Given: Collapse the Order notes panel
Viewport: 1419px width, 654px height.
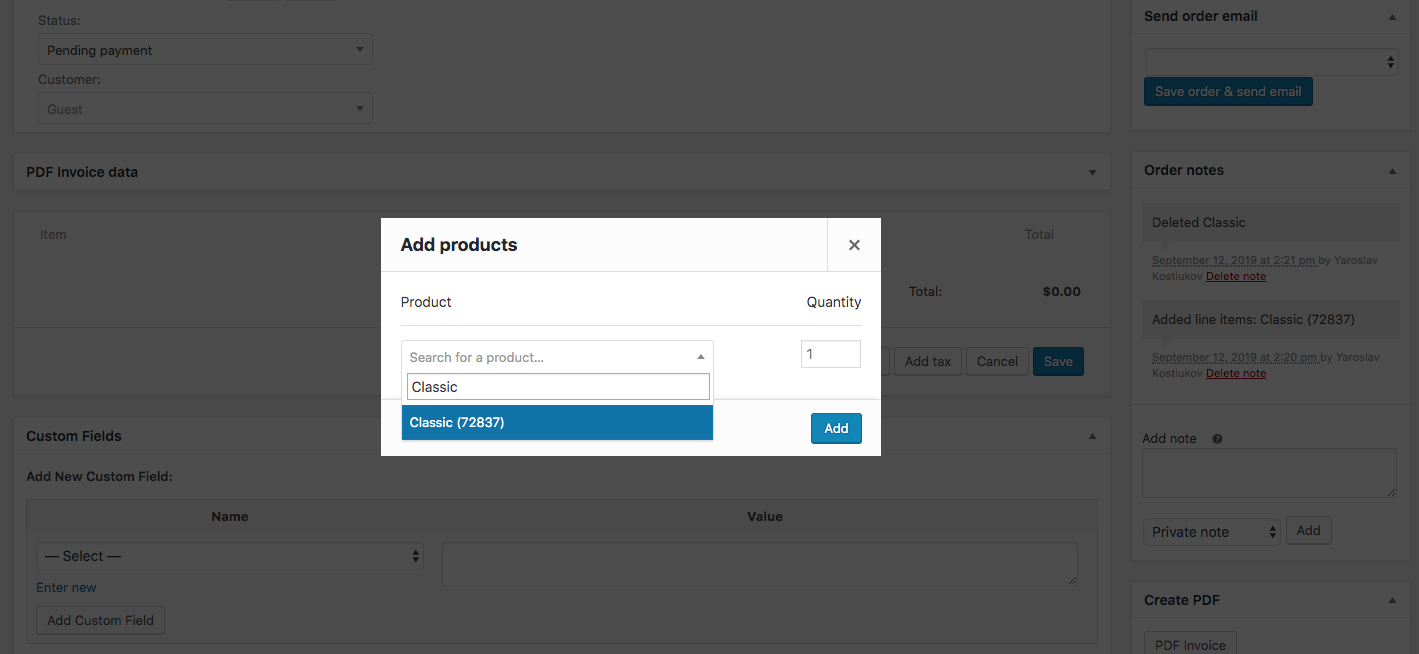Looking at the screenshot, I should (x=1392, y=171).
